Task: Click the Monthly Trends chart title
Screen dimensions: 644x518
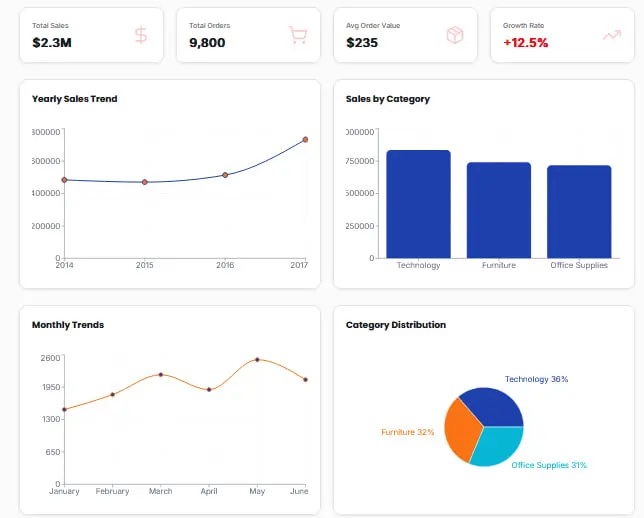Action: pos(68,325)
